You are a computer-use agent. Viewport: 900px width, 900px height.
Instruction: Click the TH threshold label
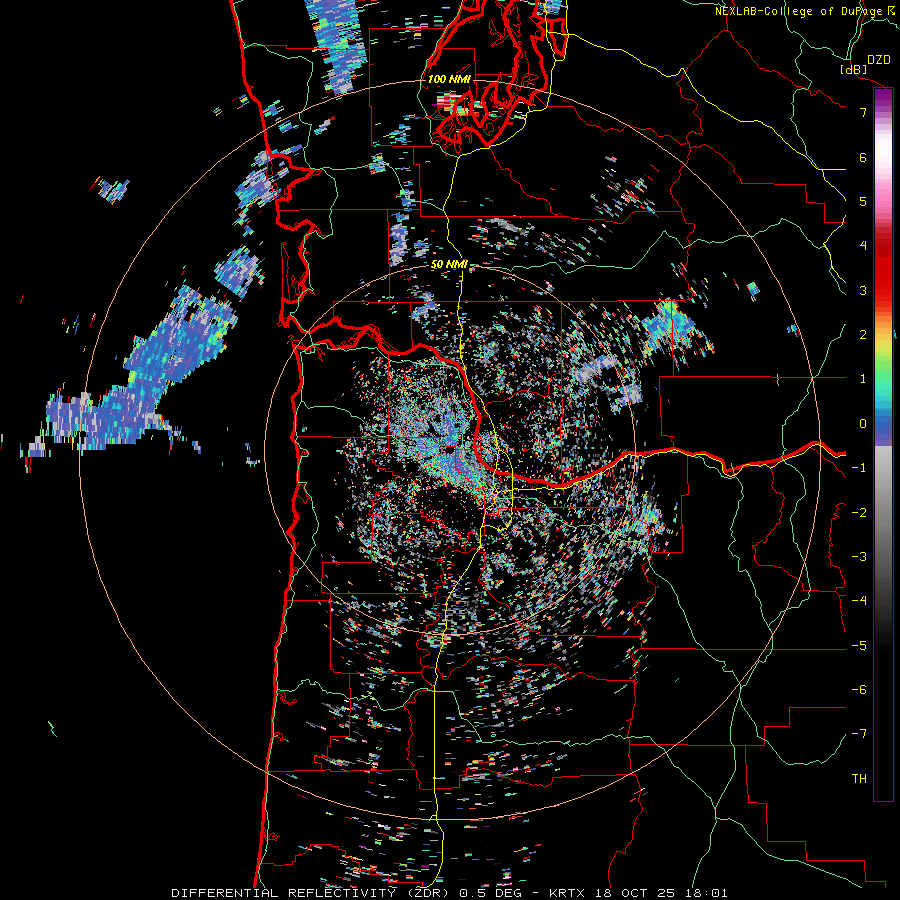pos(859,779)
